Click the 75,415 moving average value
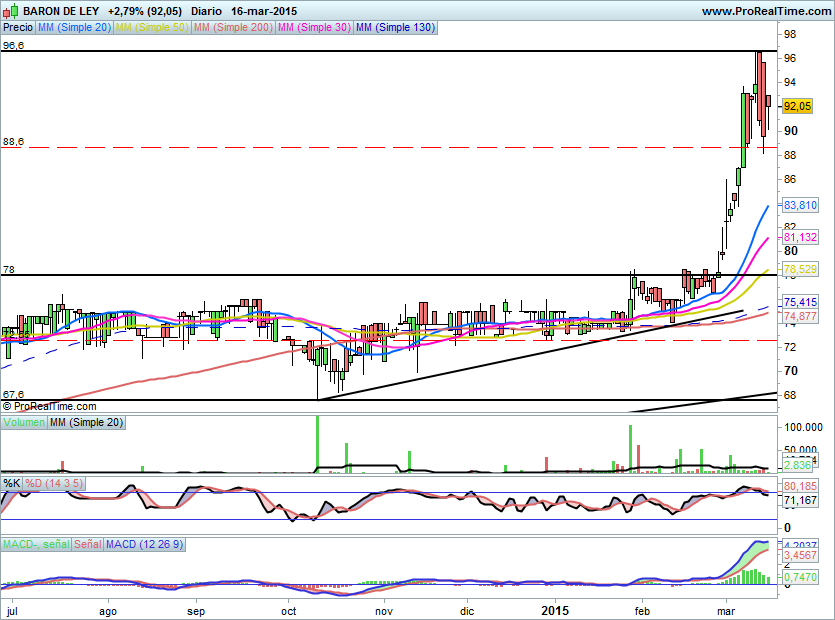Viewport: 835px width, 620px height. [800, 302]
